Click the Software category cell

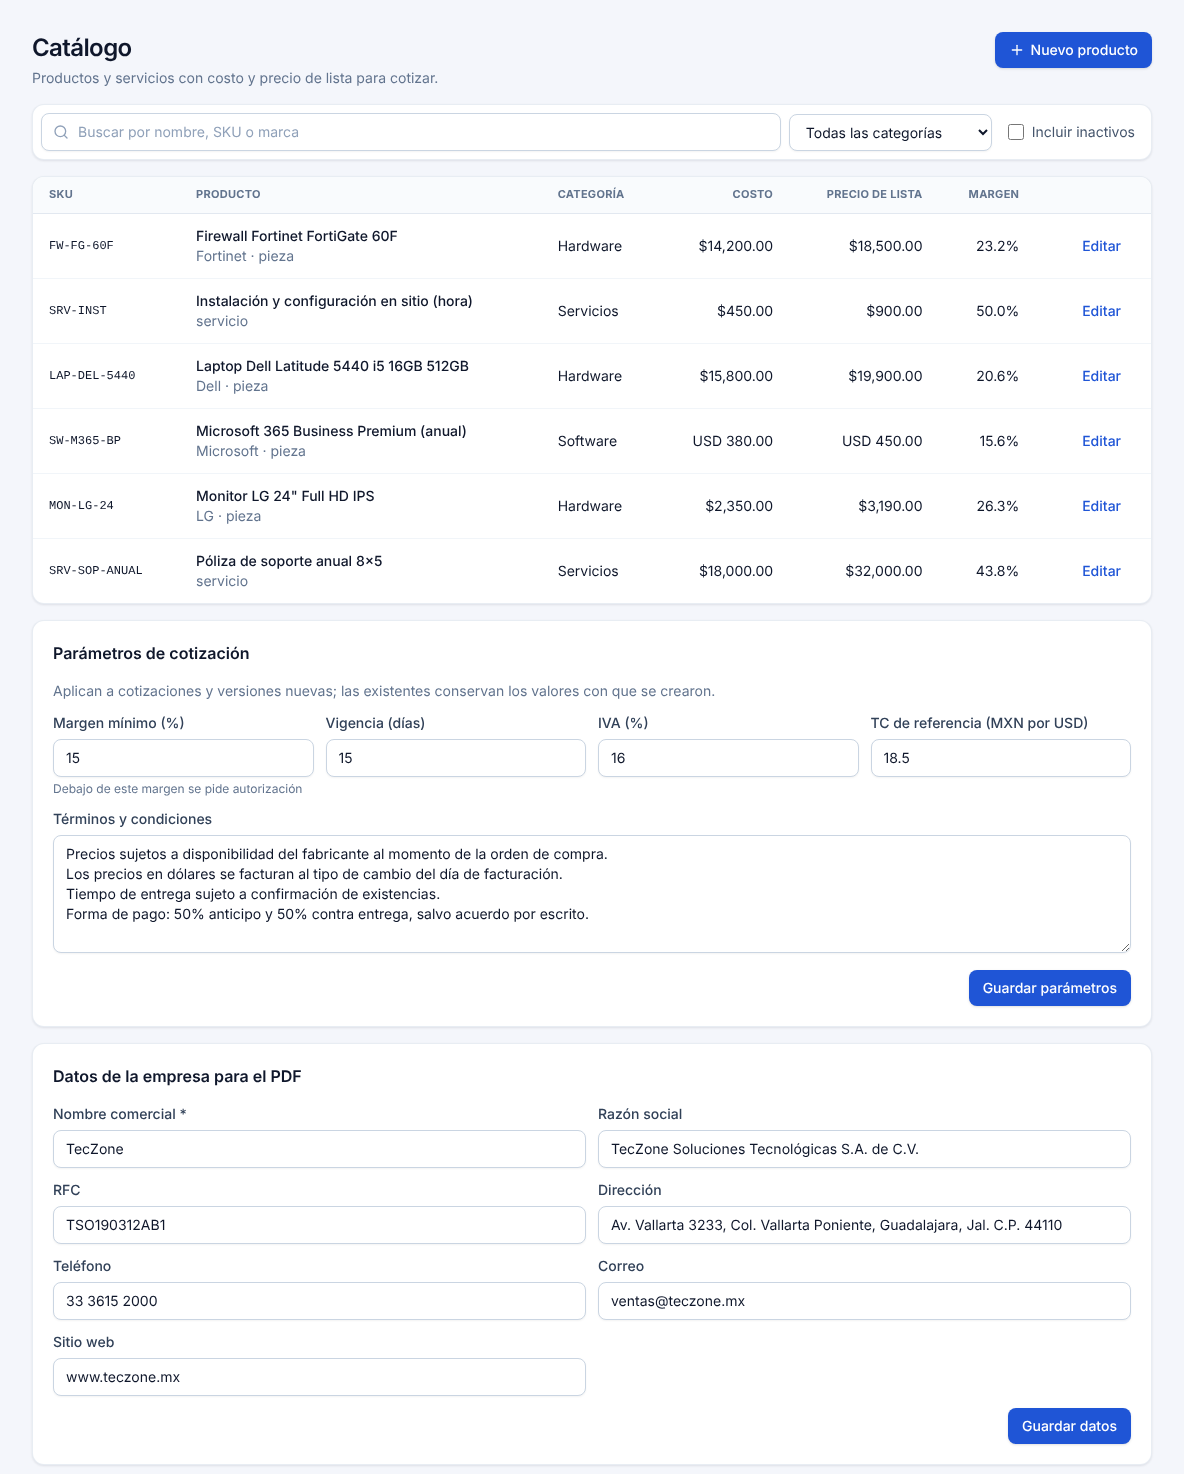(x=587, y=441)
